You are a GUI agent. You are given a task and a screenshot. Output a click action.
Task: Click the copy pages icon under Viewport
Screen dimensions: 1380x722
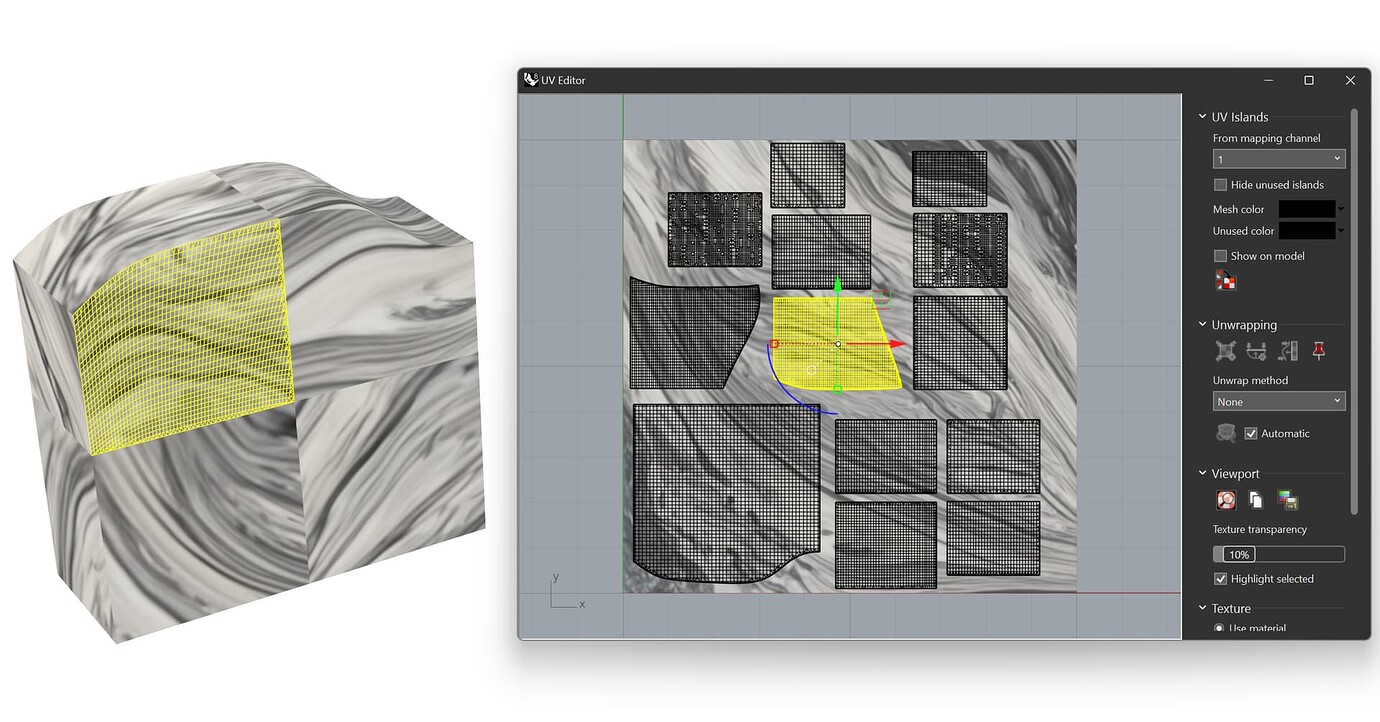[x=1256, y=500]
